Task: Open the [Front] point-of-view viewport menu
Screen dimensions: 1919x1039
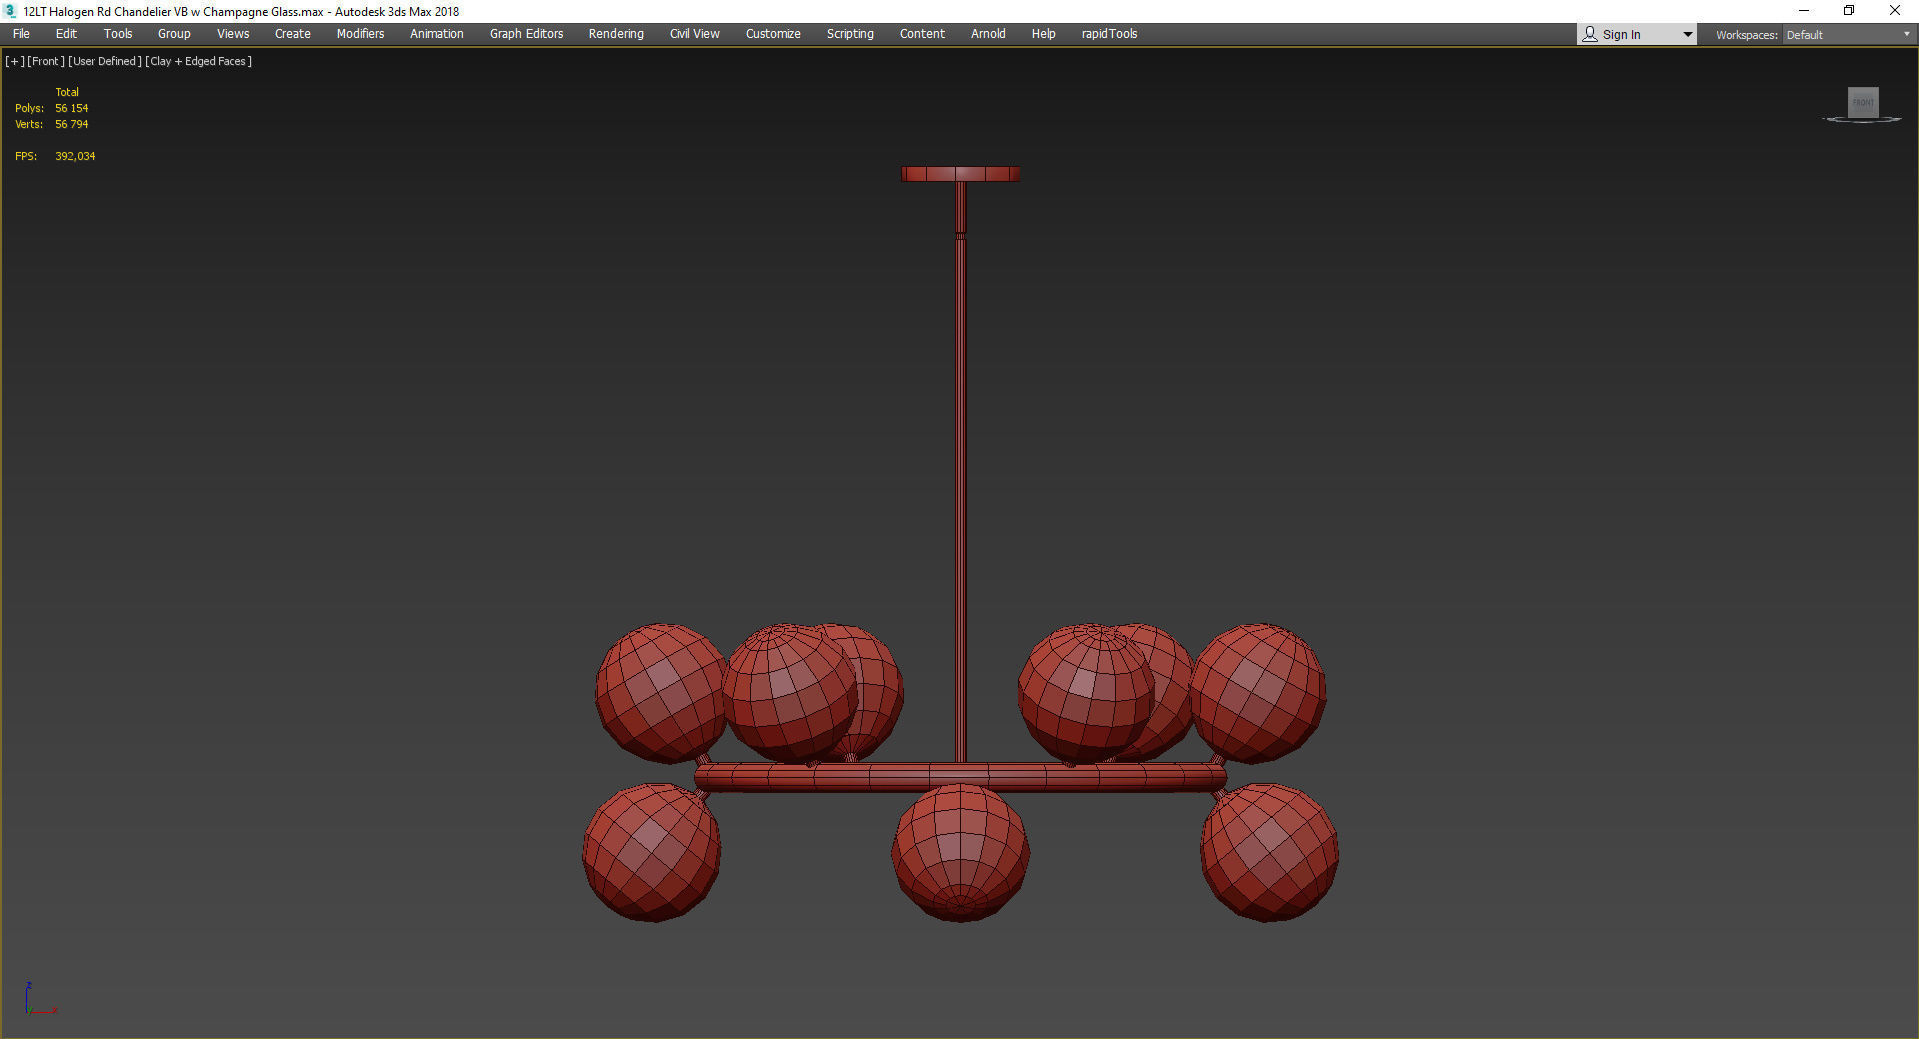Action: click(46, 61)
